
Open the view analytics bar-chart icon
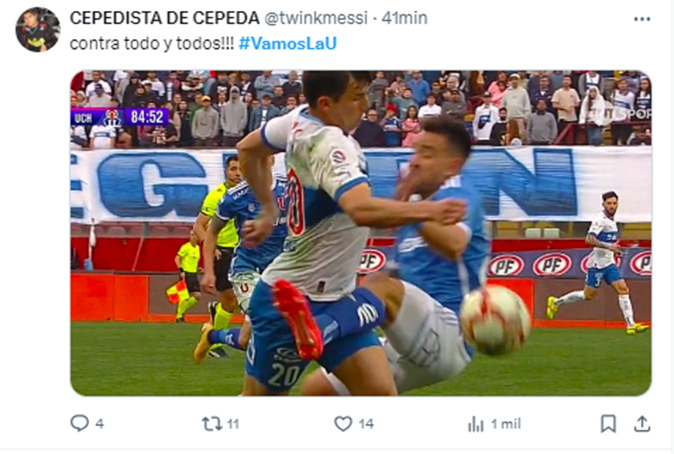476,424
